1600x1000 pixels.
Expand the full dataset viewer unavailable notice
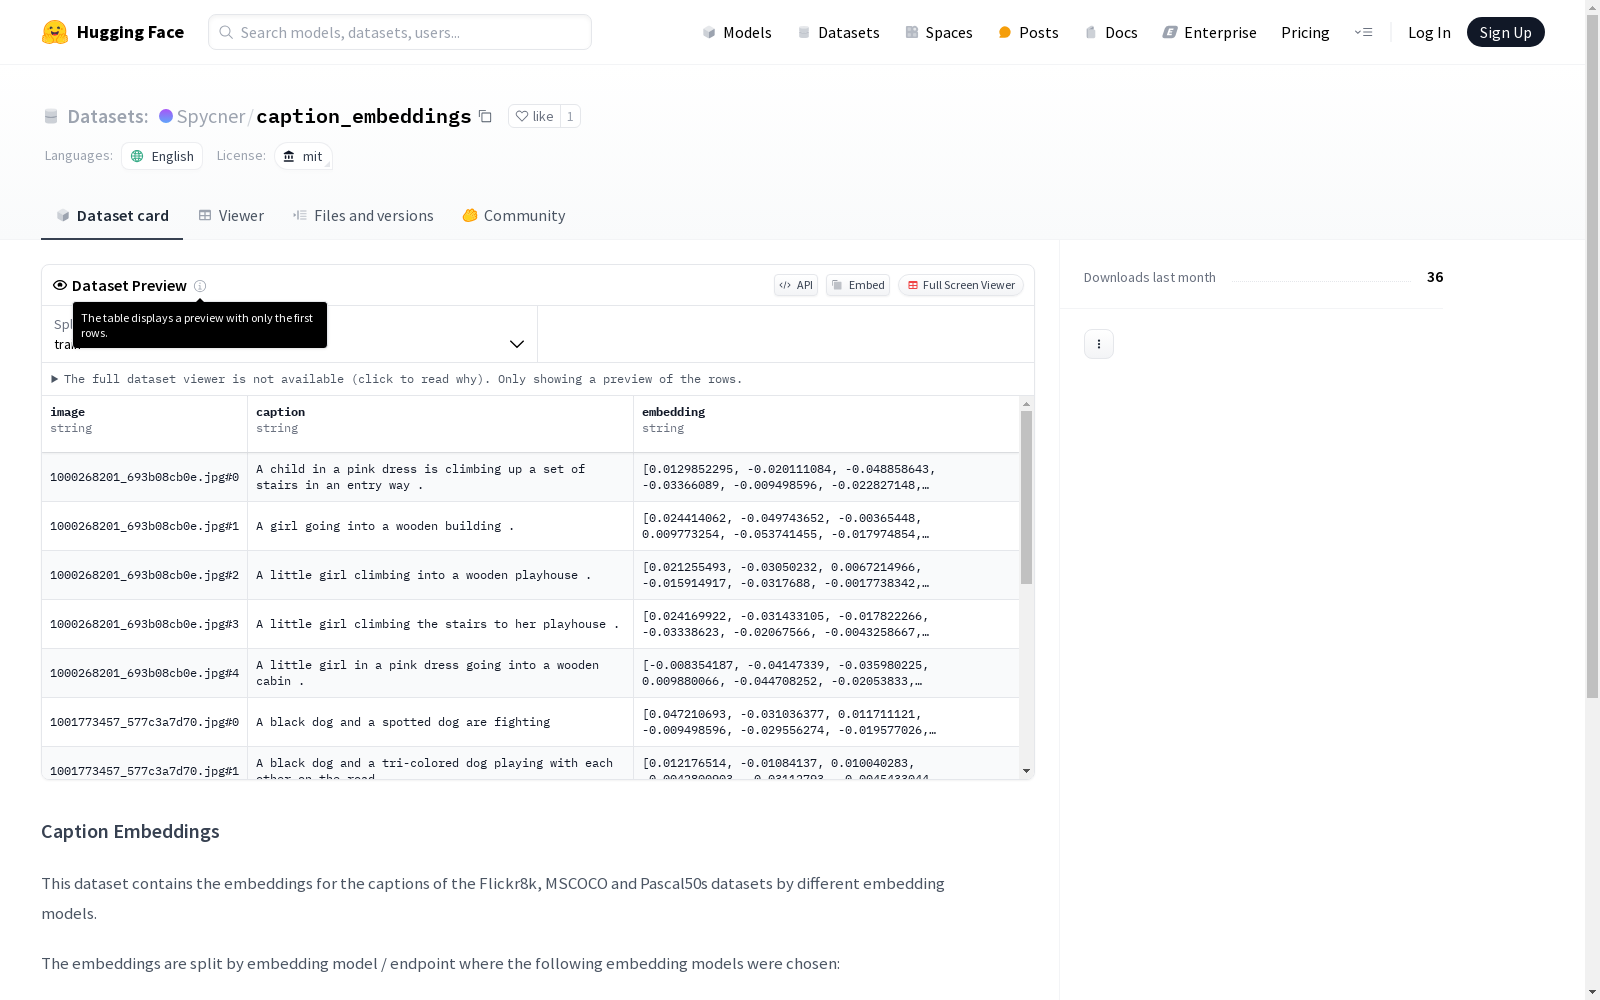(x=397, y=379)
